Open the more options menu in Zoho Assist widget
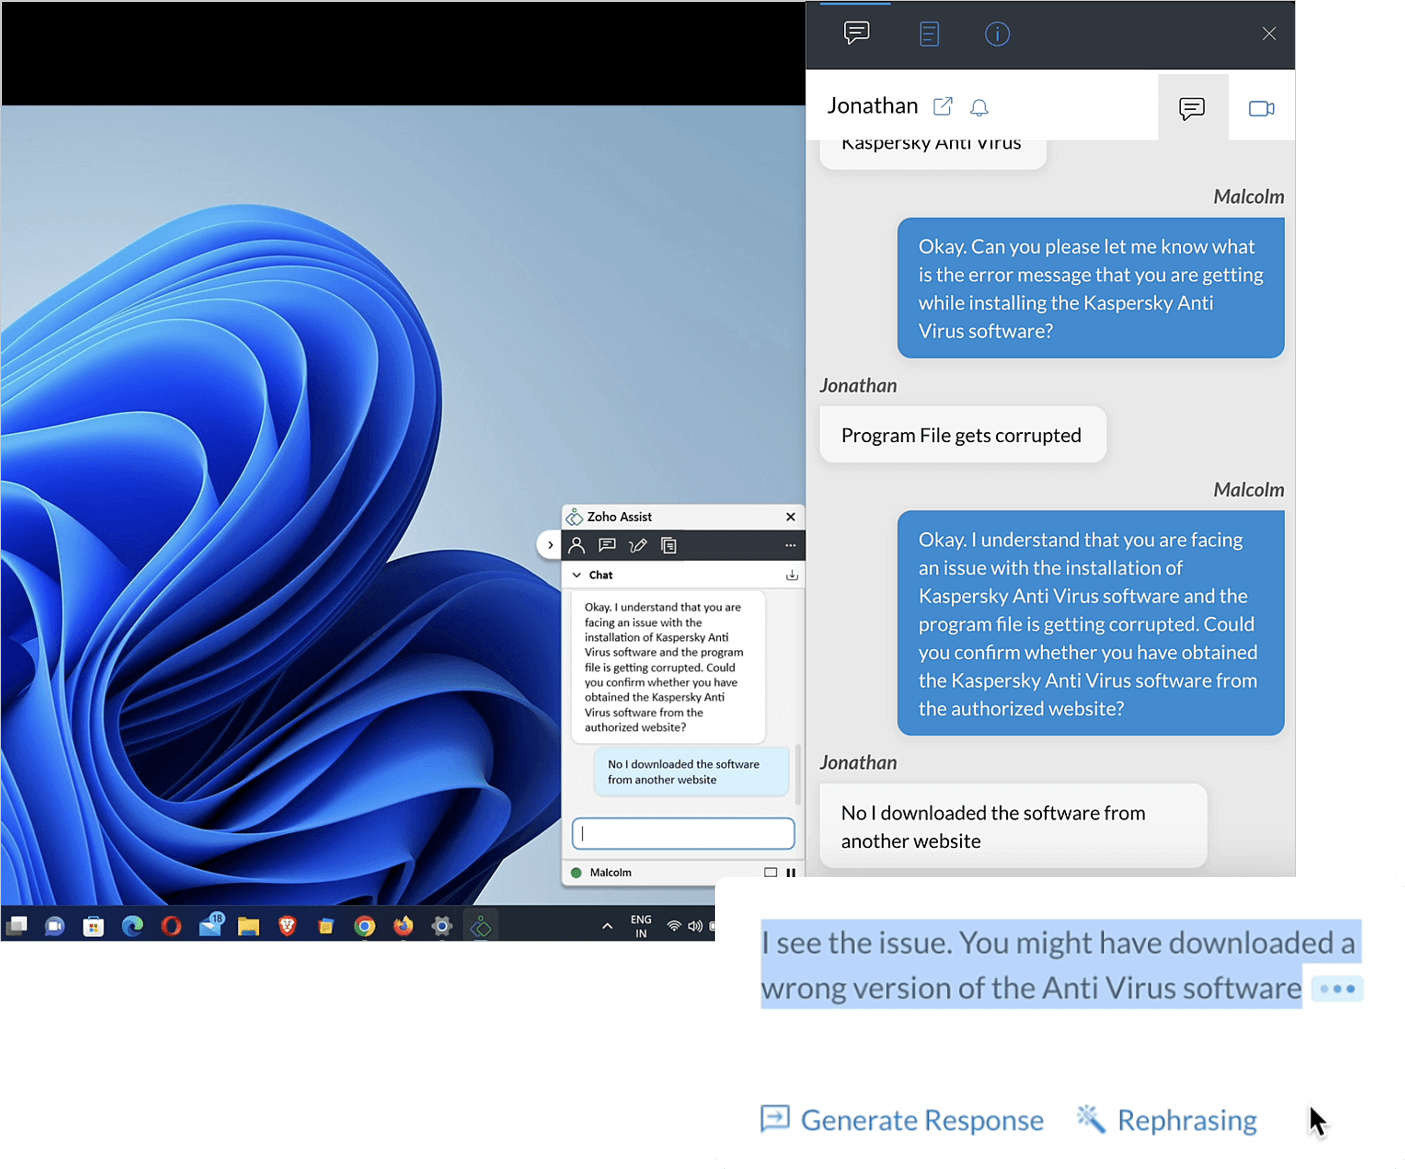 pos(790,546)
